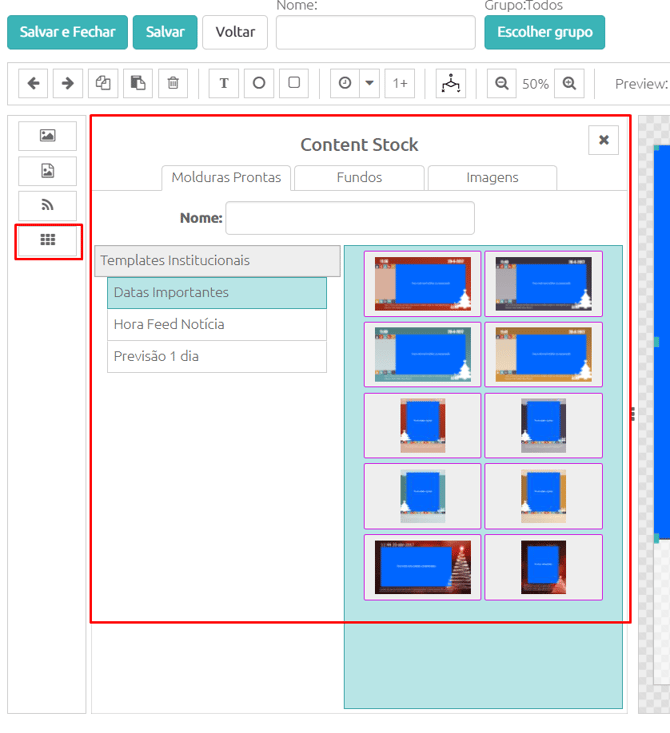Select the rounded rectangle shape tool
670x733 pixels.
[x=294, y=83]
